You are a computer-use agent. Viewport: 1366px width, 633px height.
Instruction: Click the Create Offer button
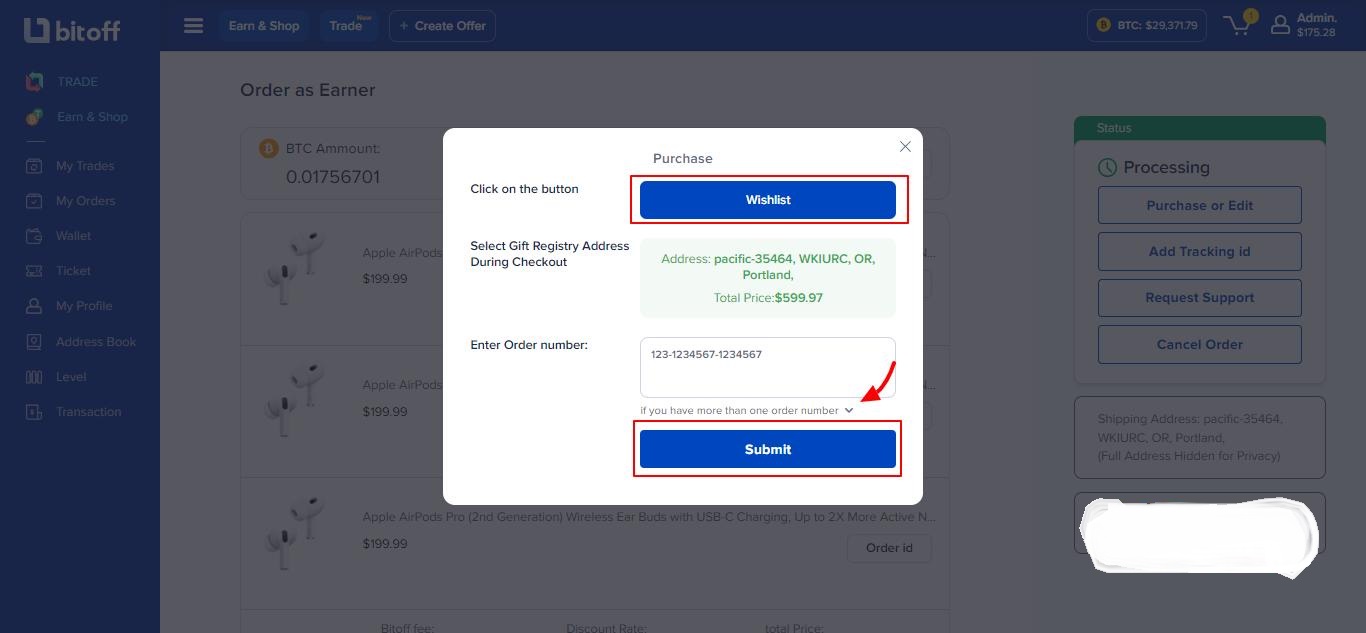tap(442, 26)
